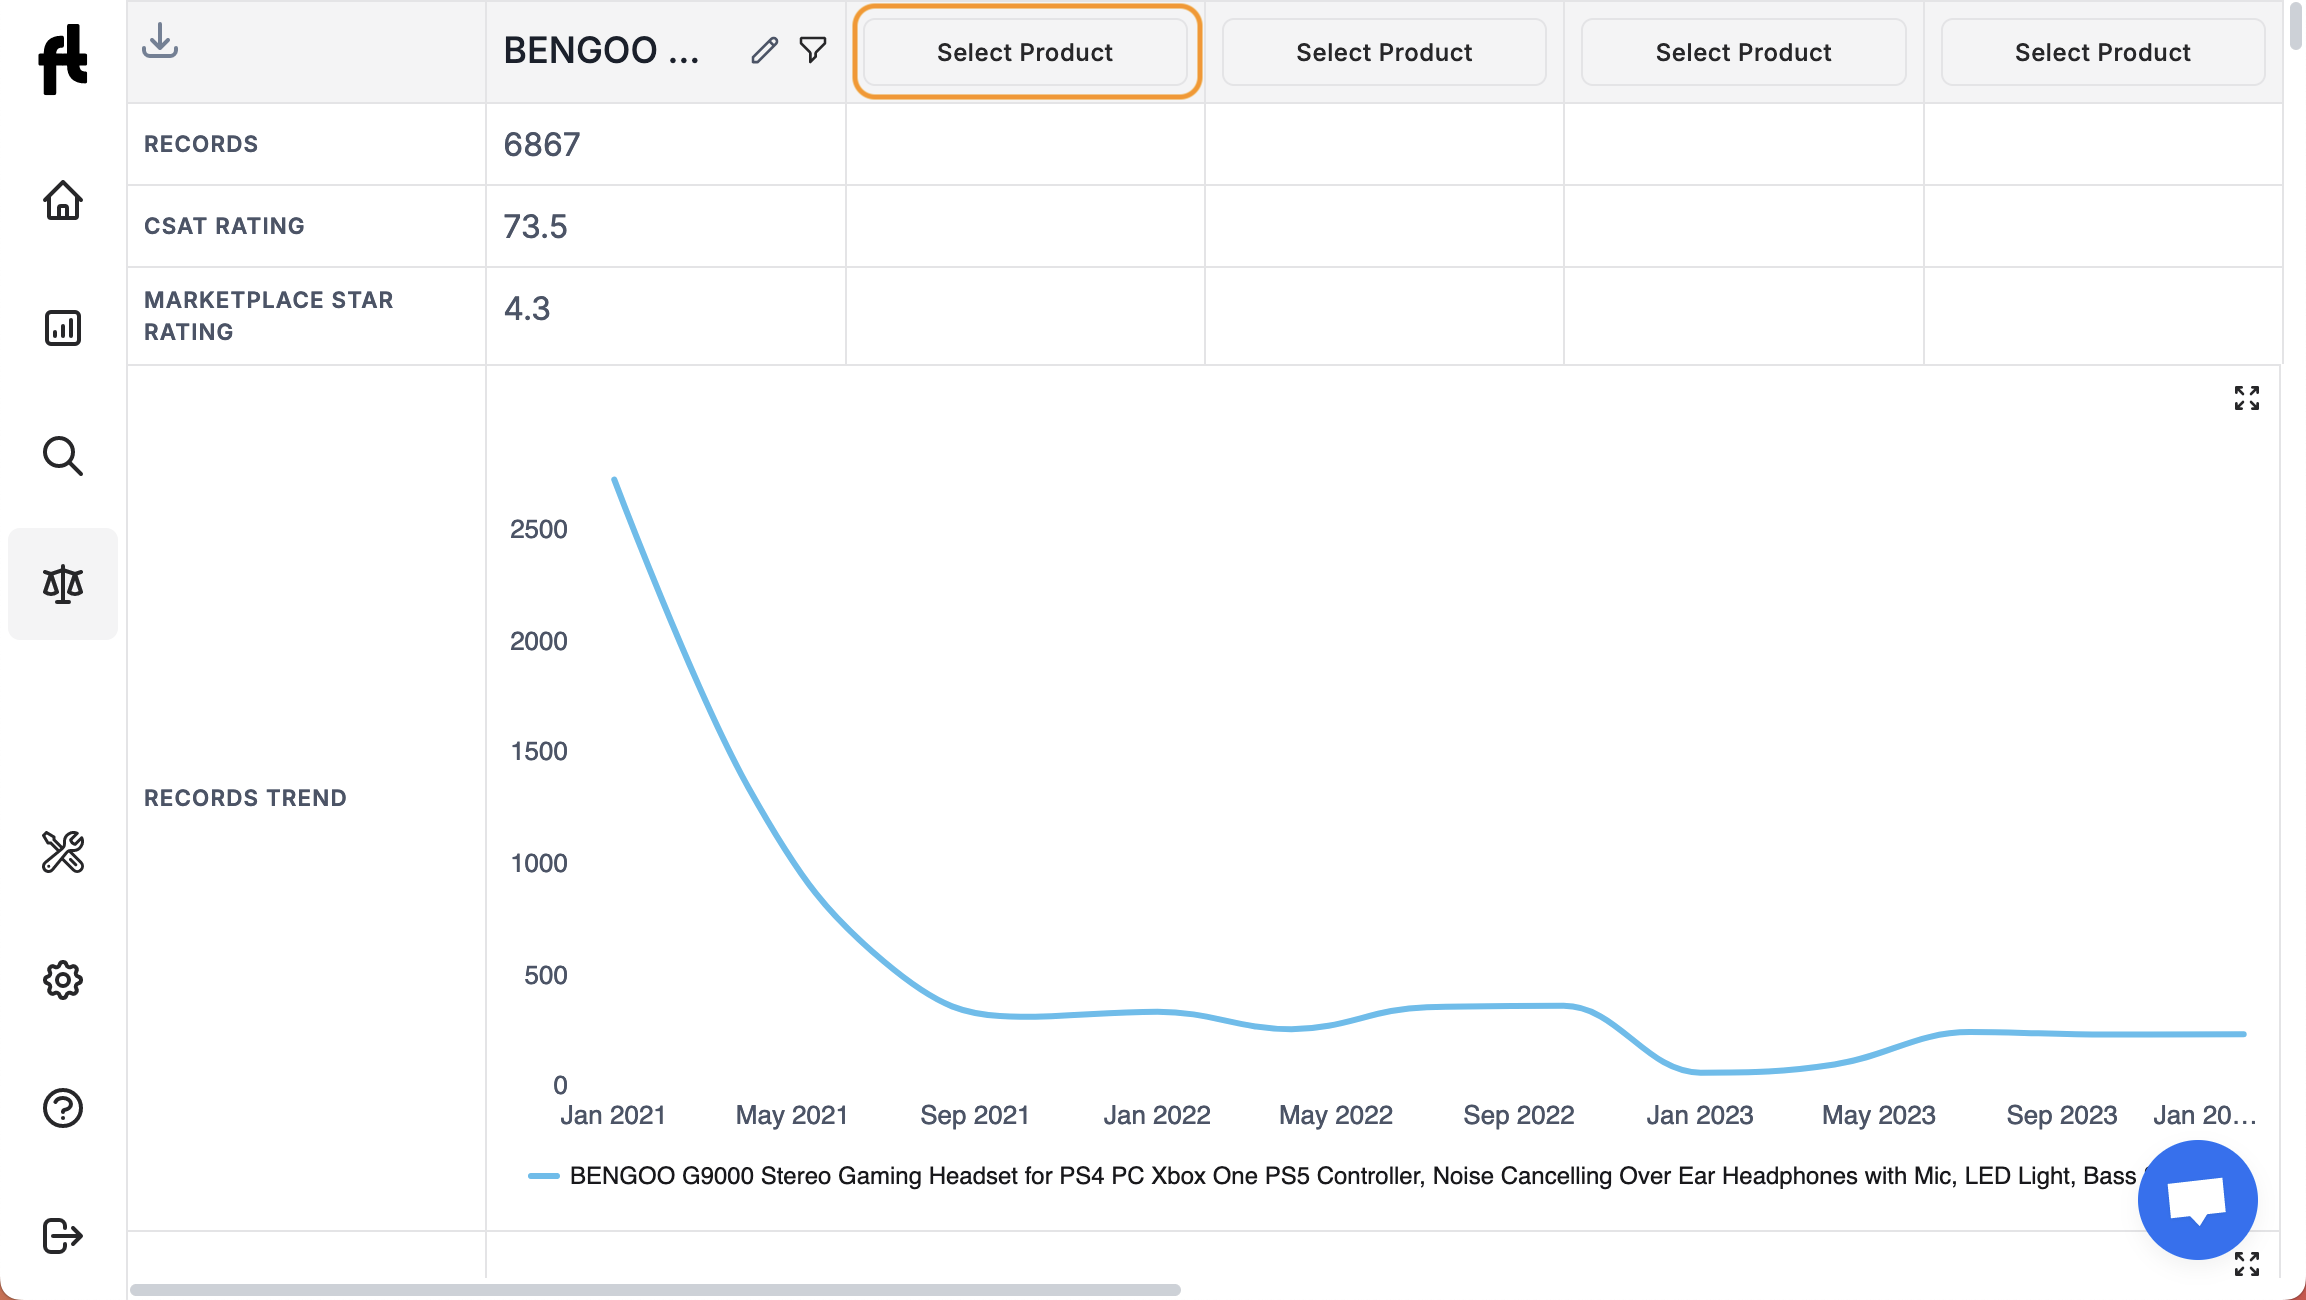Click the CSAT RATING row label
This screenshot has width=2306, height=1300.
click(x=224, y=226)
